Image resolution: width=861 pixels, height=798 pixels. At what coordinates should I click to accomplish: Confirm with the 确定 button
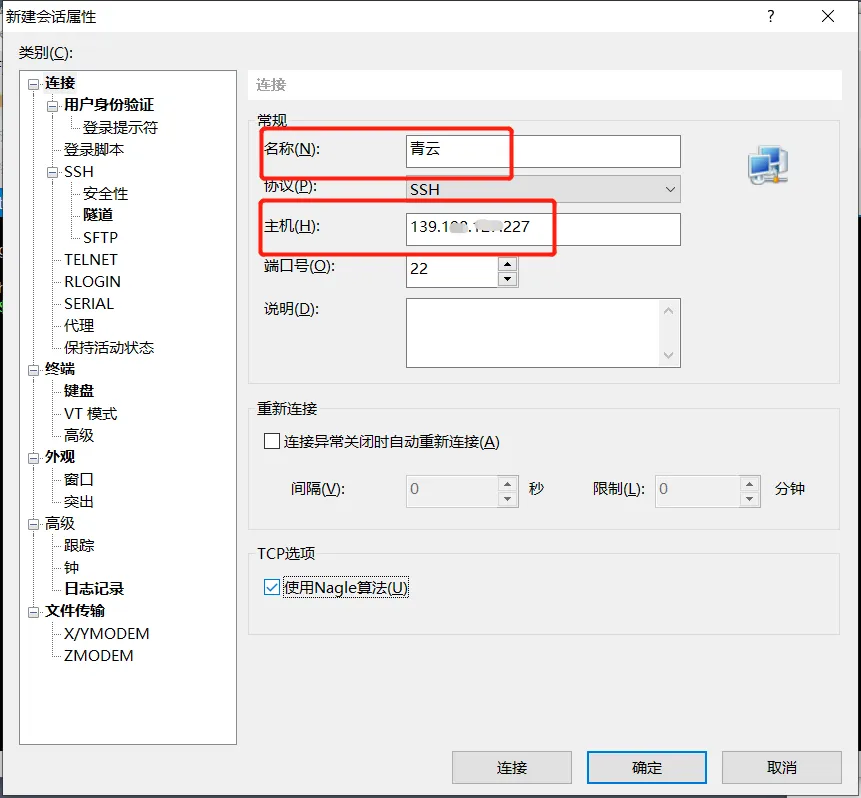646,767
